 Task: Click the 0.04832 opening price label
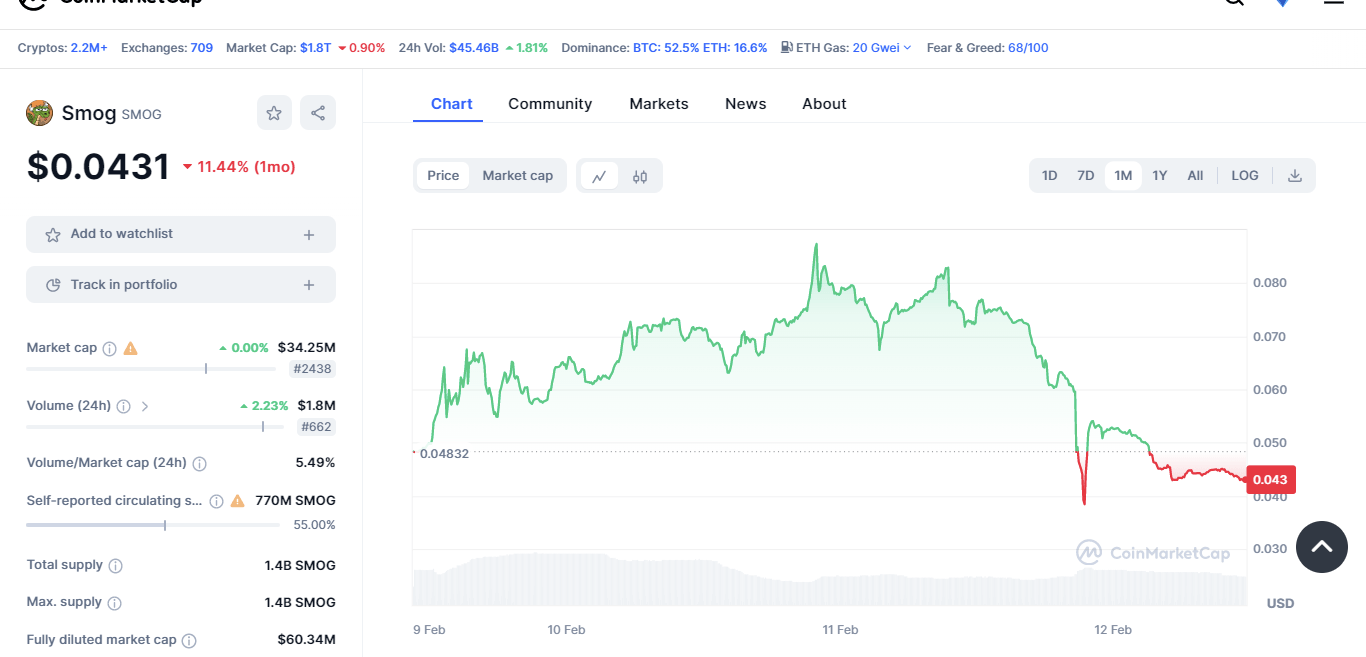(x=444, y=453)
